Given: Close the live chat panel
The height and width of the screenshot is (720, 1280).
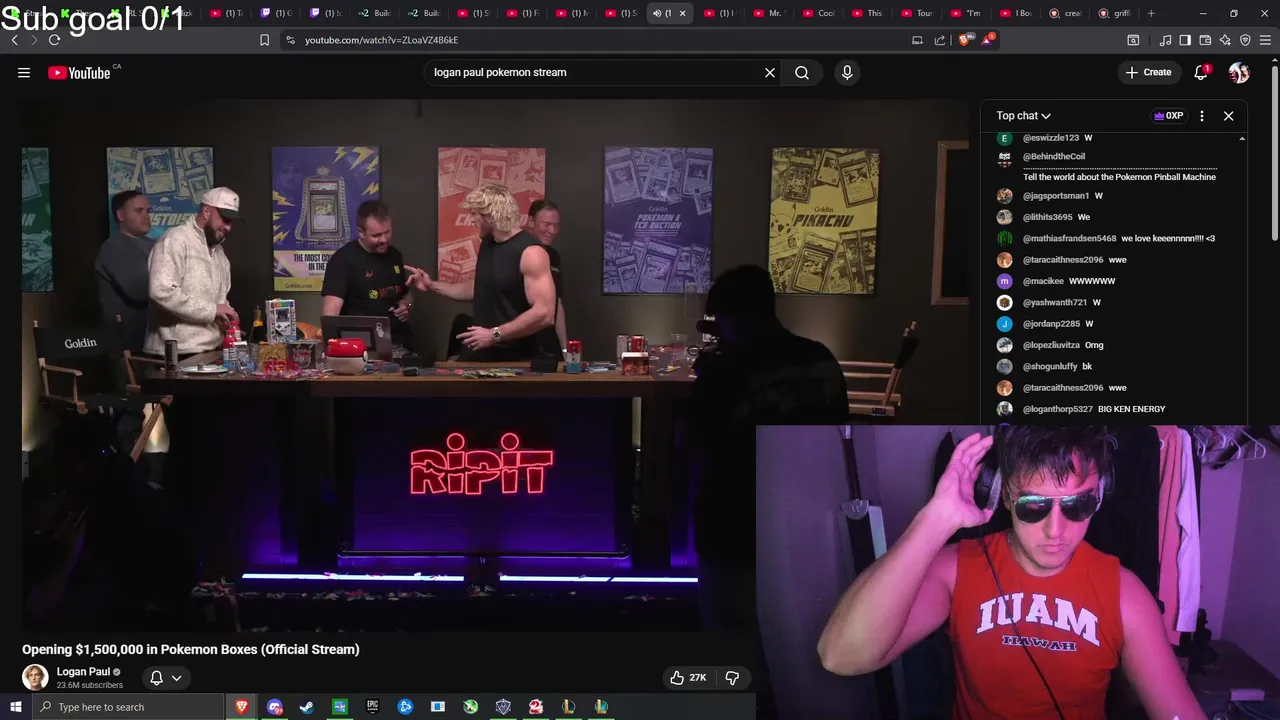Looking at the screenshot, I should 1229,116.
